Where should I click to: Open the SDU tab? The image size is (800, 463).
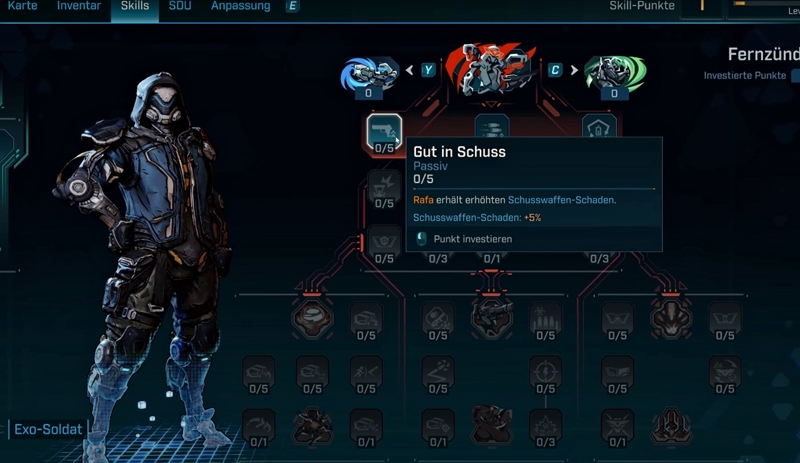(x=180, y=6)
